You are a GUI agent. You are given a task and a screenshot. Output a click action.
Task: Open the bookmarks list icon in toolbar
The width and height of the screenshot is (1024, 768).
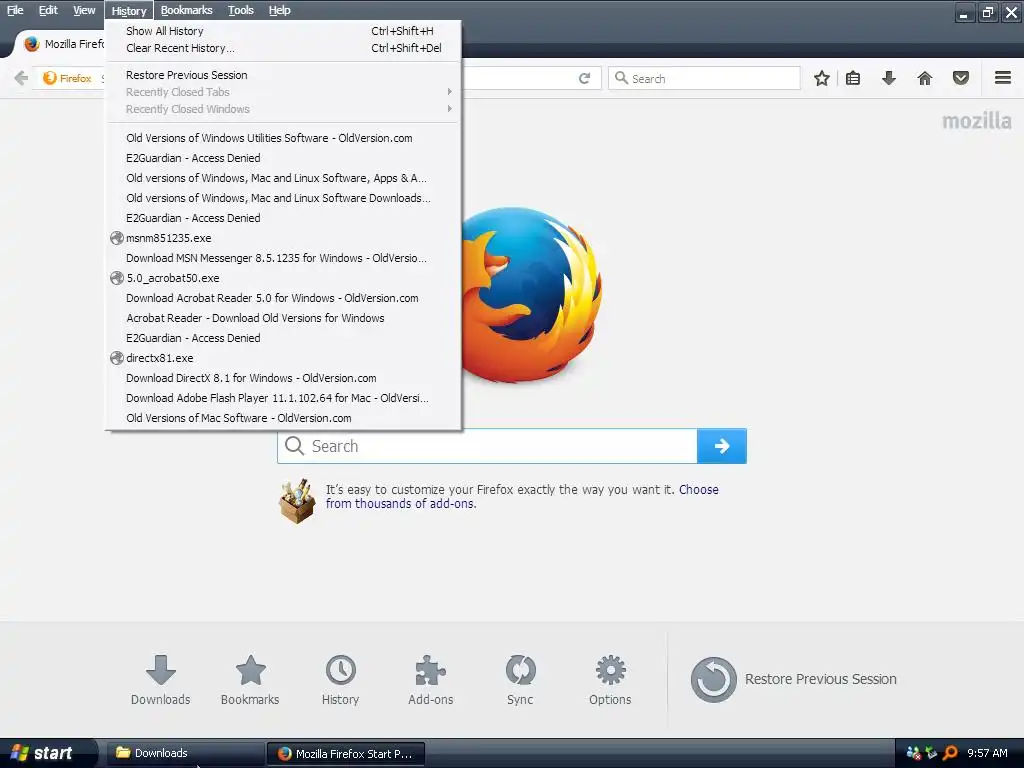(x=853, y=78)
